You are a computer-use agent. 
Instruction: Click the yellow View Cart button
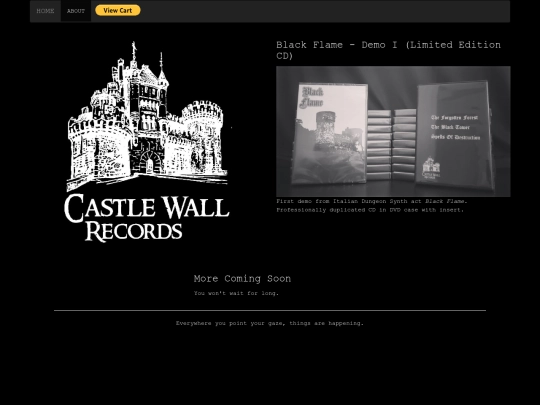(118, 10)
